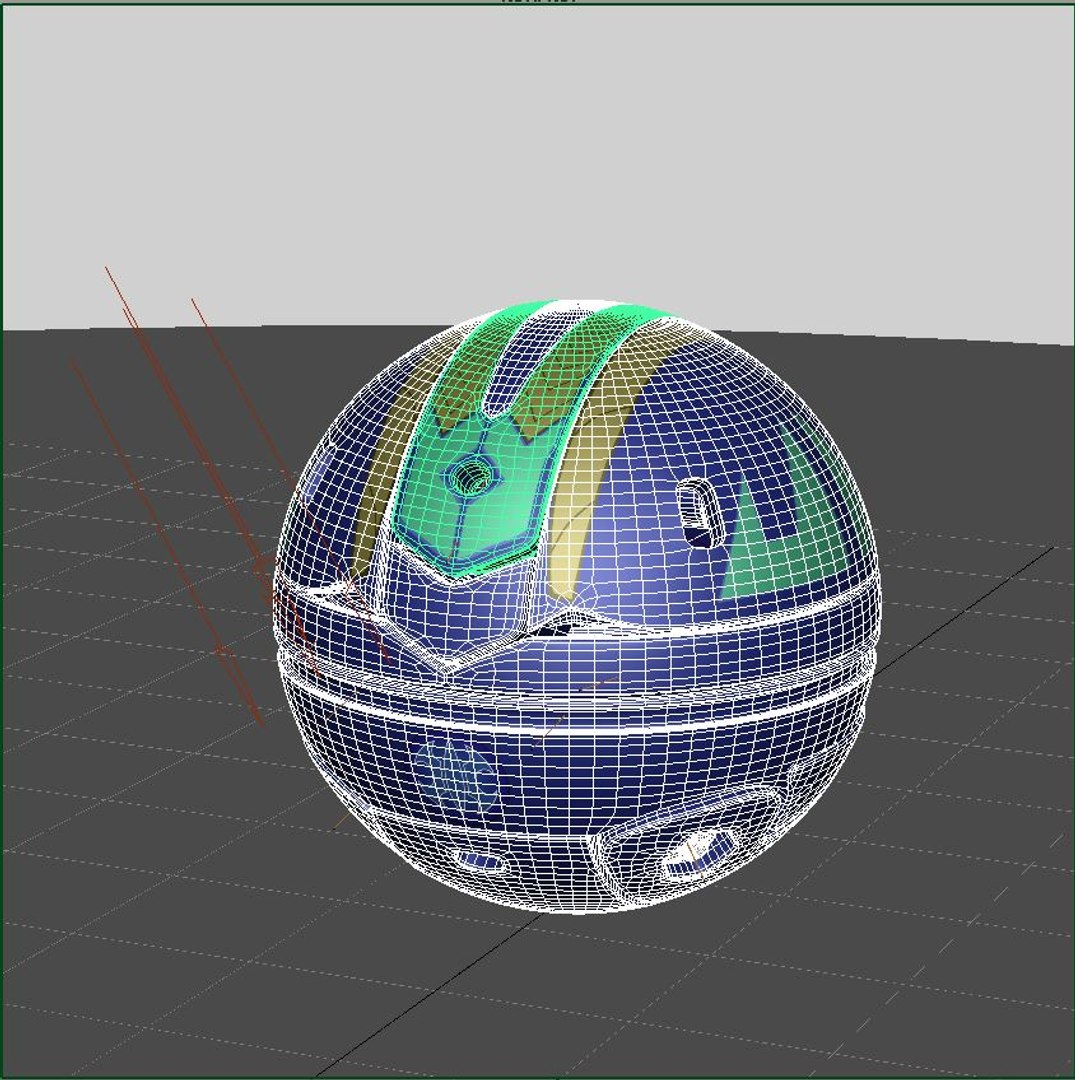Select the oblong slot on the sphere's upper right

pos(699,513)
